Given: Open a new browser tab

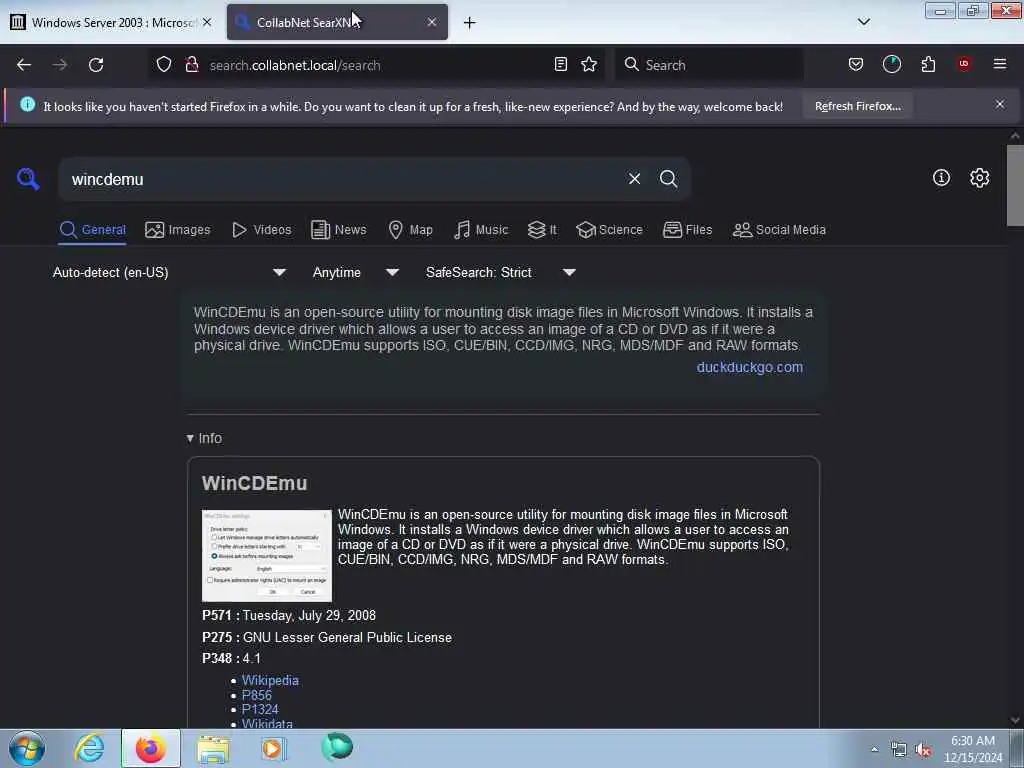Looking at the screenshot, I should pyautogui.click(x=470, y=23).
